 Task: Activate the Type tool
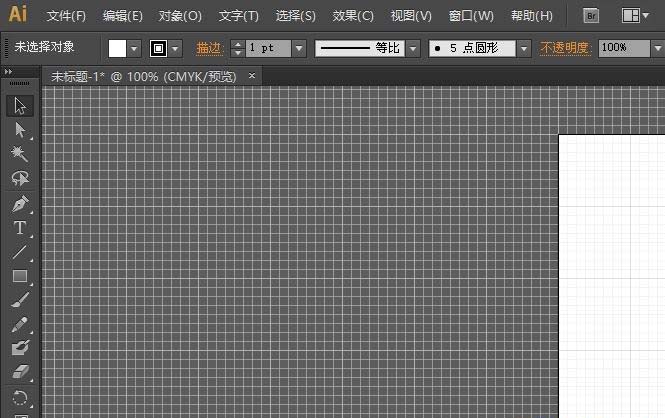[x=20, y=227]
